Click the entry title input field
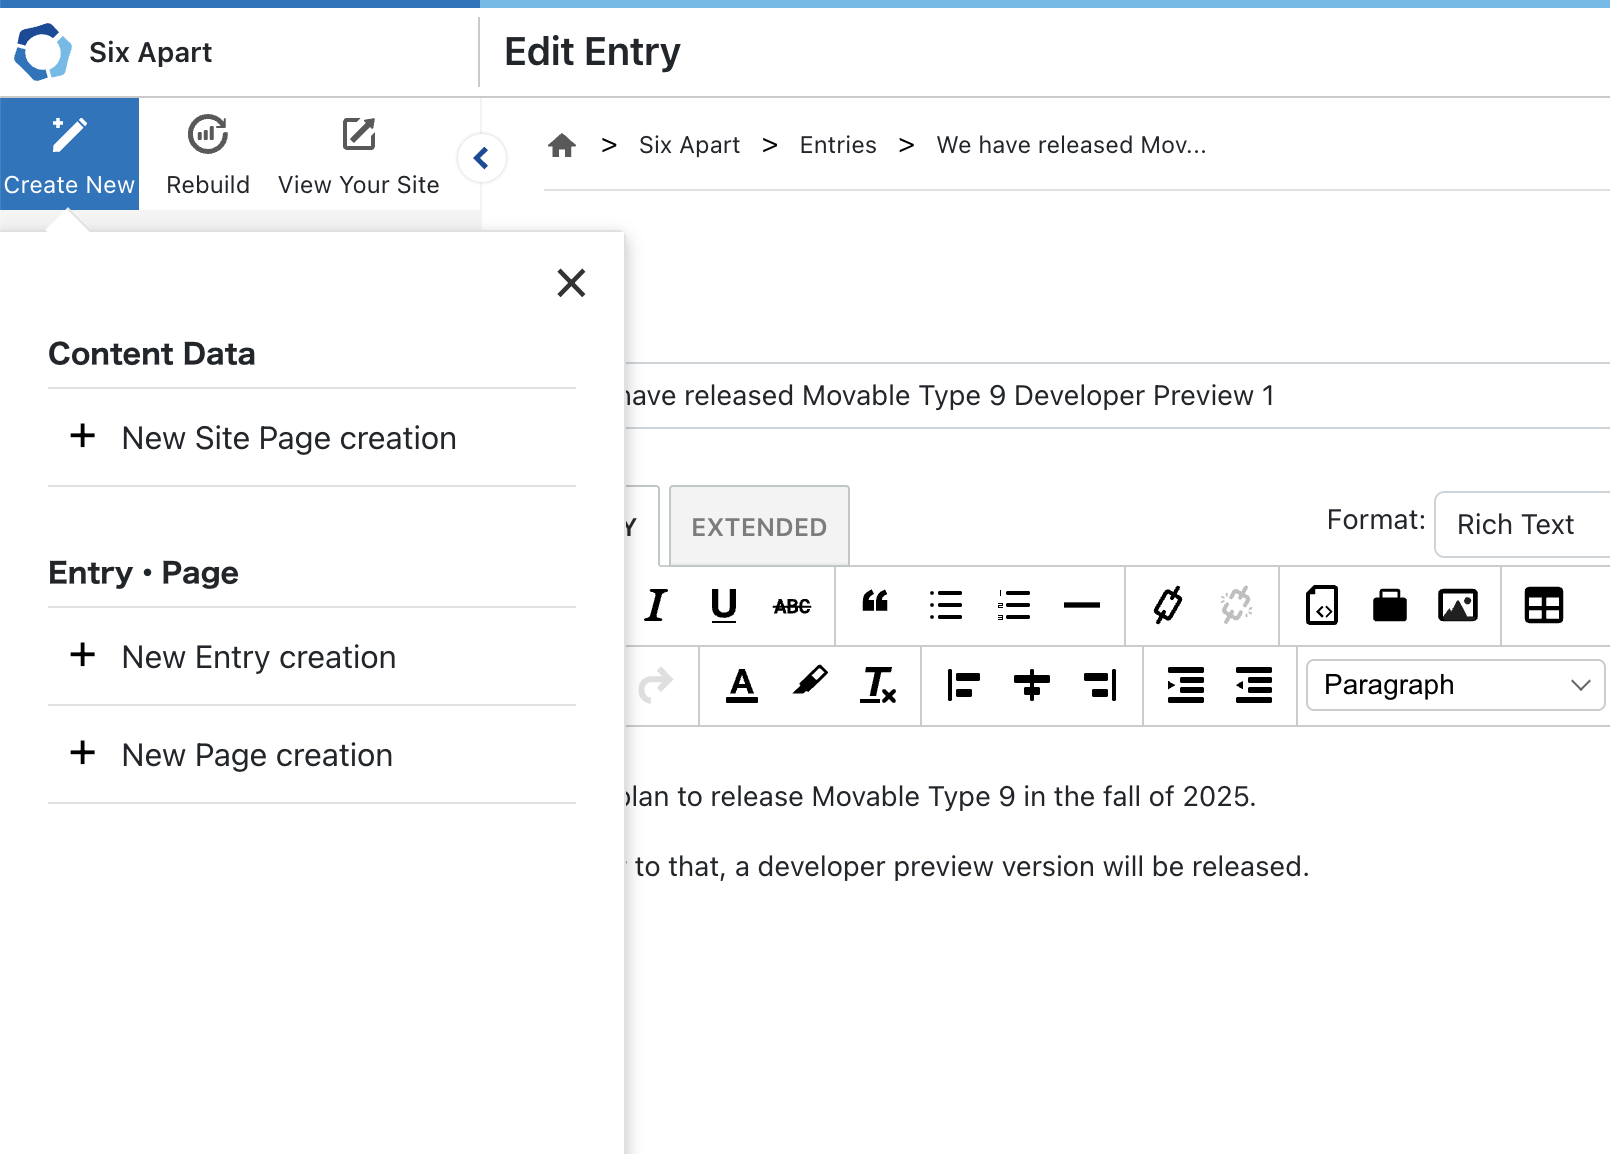This screenshot has width=1610, height=1154. pyautogui.click(x=1117, y=396)
